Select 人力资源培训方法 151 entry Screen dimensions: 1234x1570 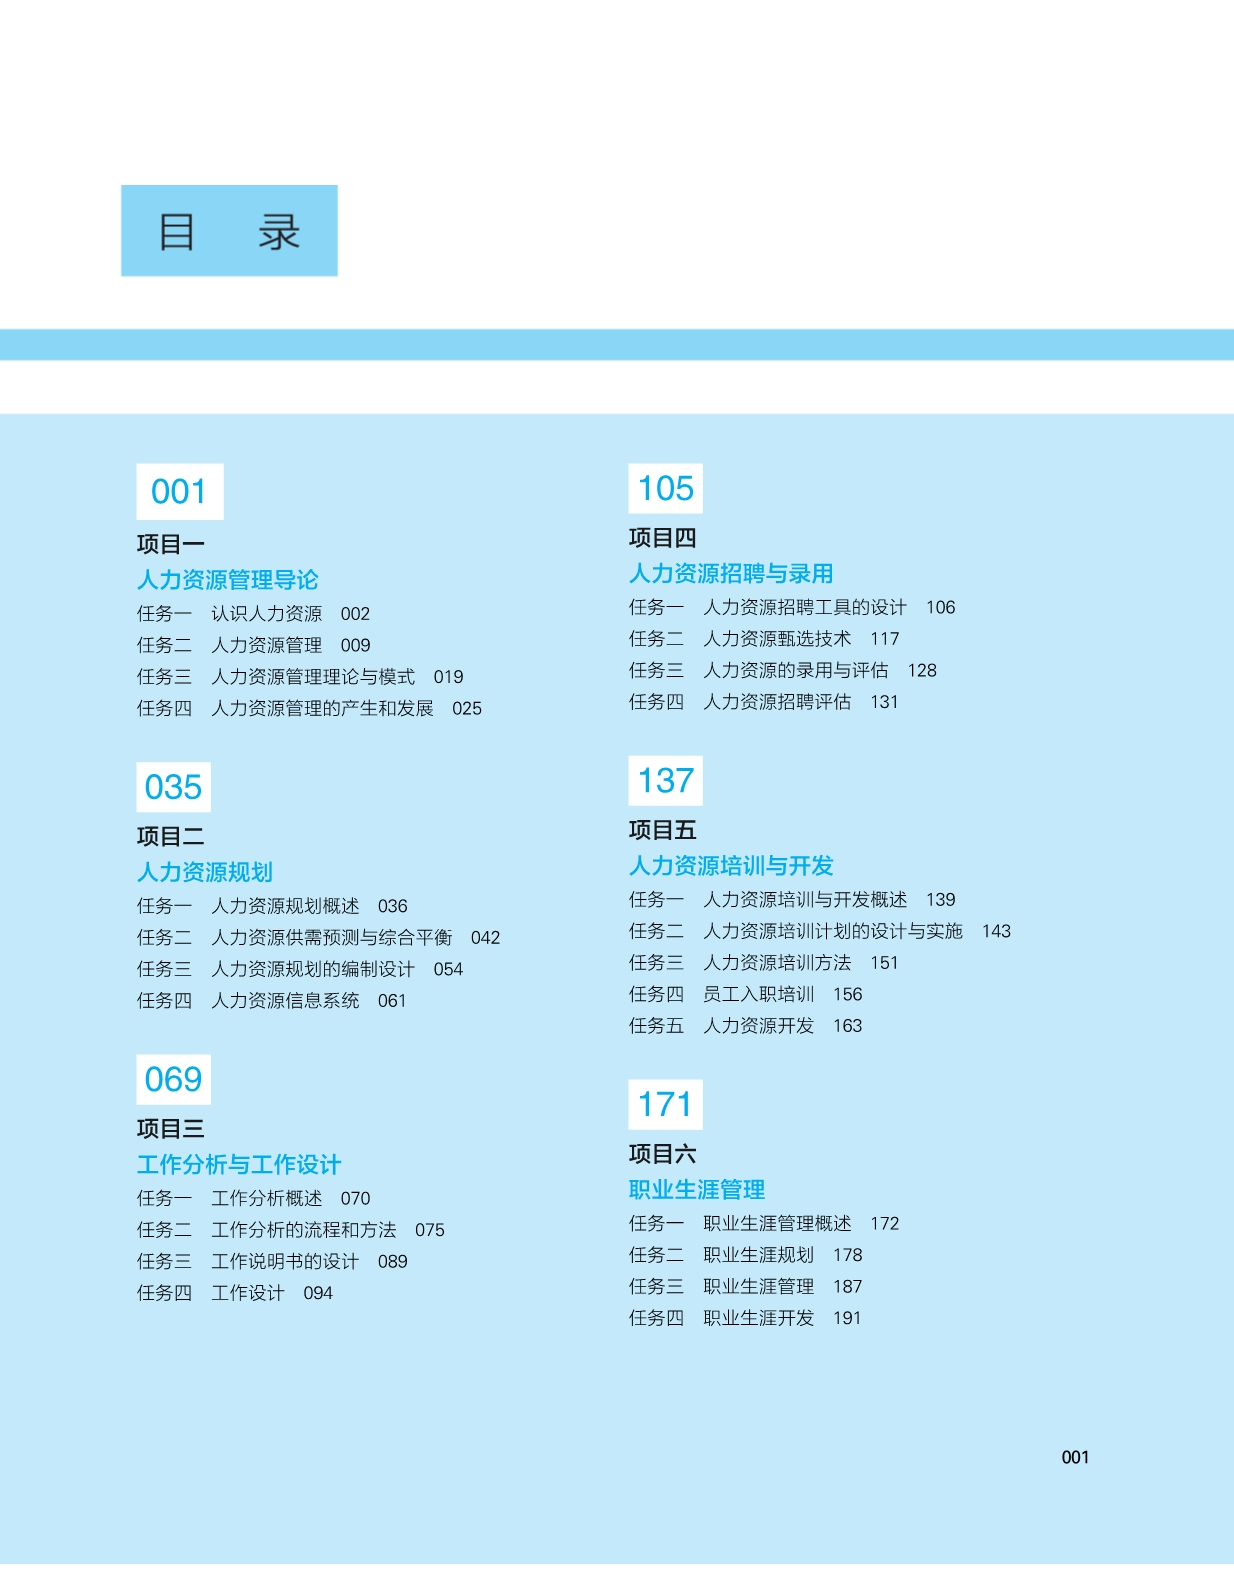pos(764,963)
